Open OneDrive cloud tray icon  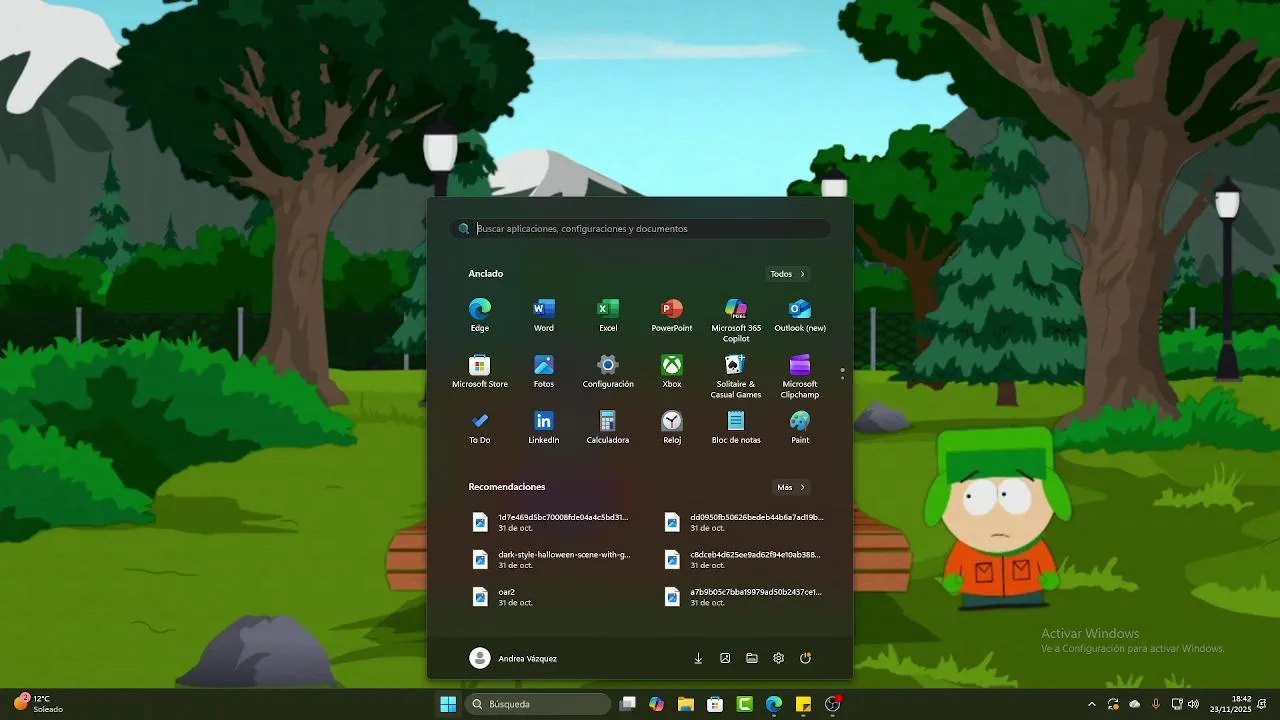(x=1134, y=704)
